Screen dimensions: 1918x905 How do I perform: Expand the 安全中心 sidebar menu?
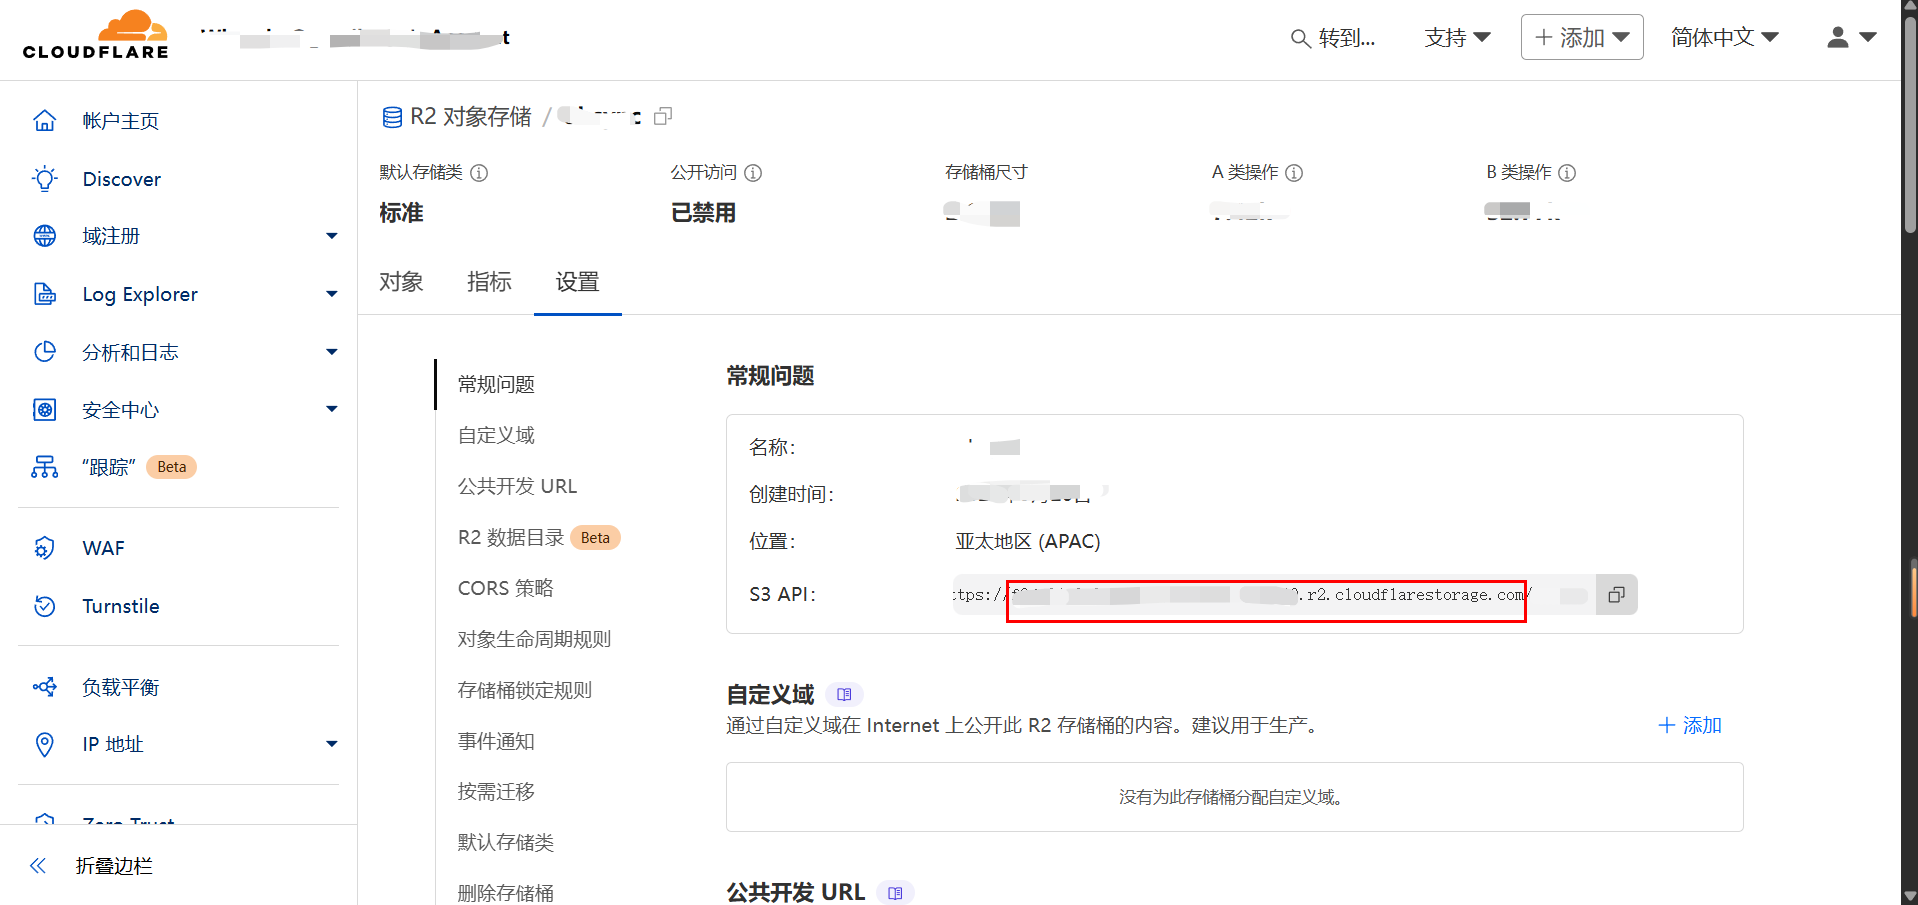[x=332, y=409]
